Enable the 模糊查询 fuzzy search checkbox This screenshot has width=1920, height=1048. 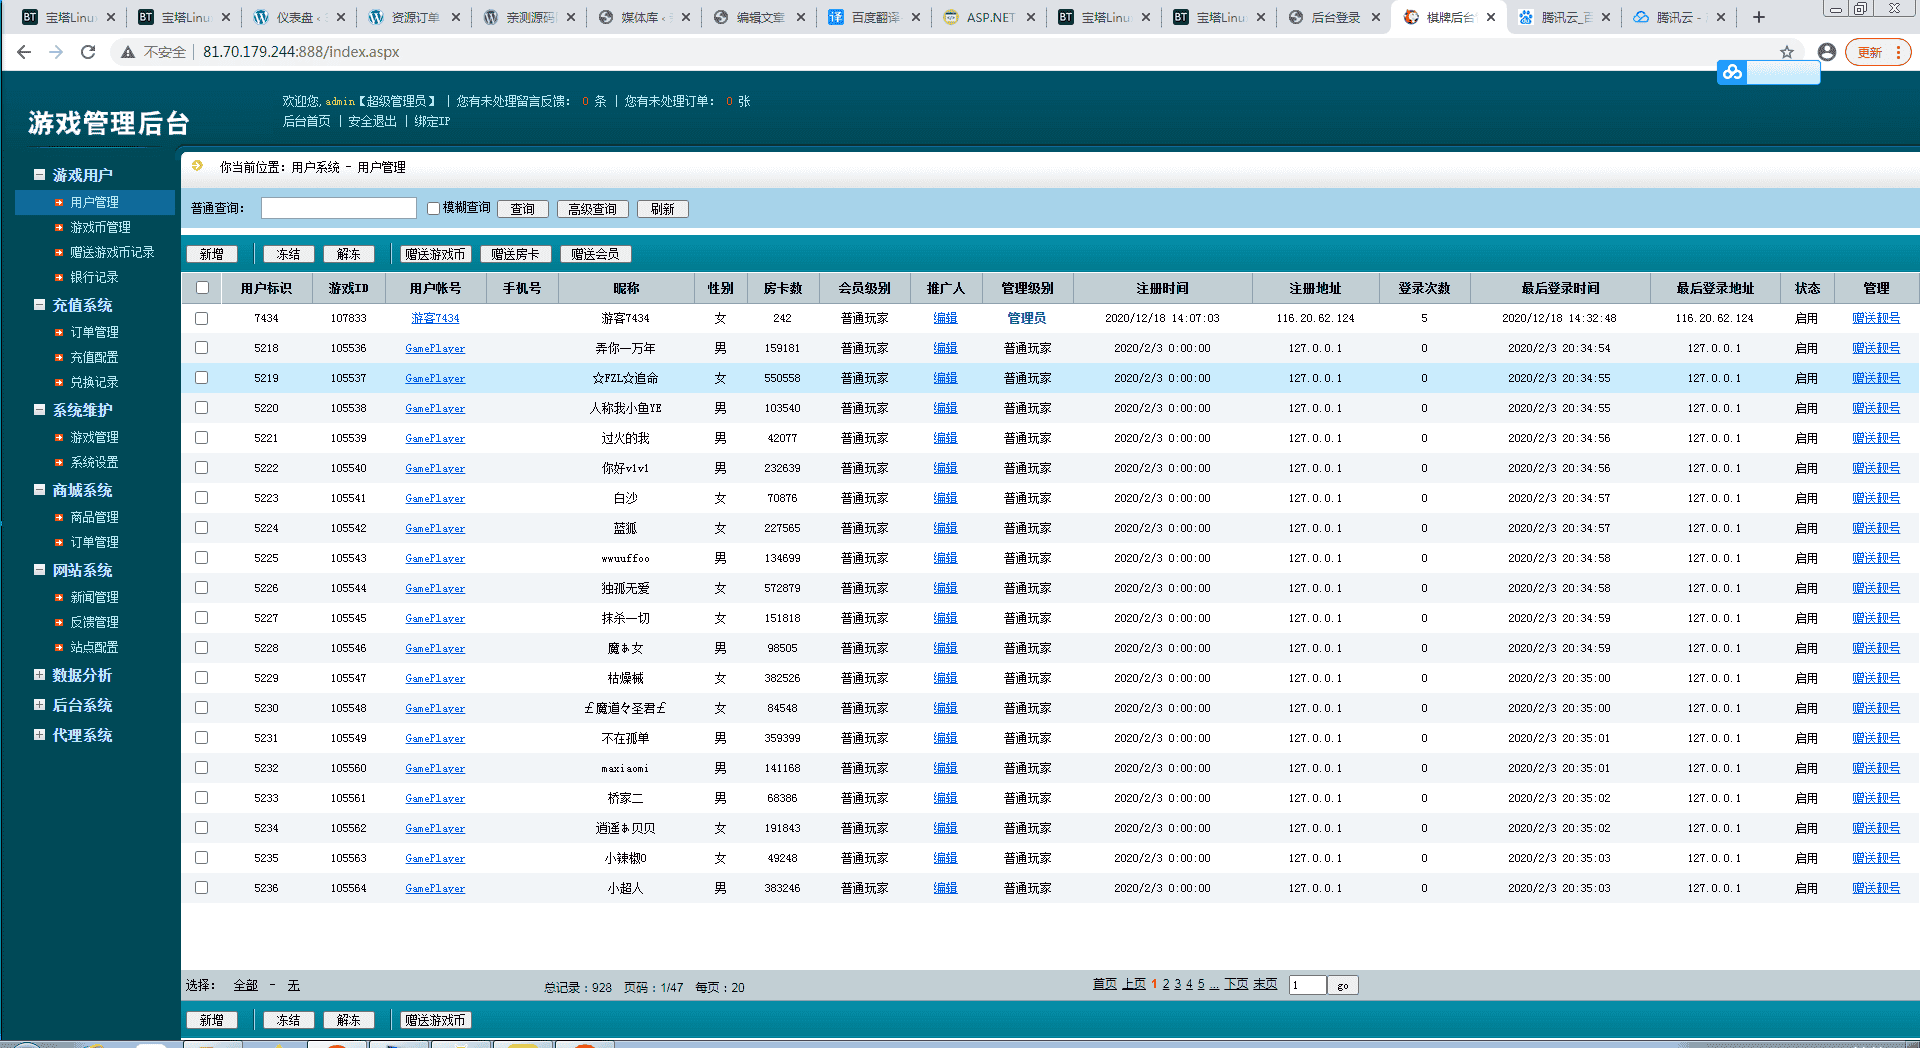(433, 208)
